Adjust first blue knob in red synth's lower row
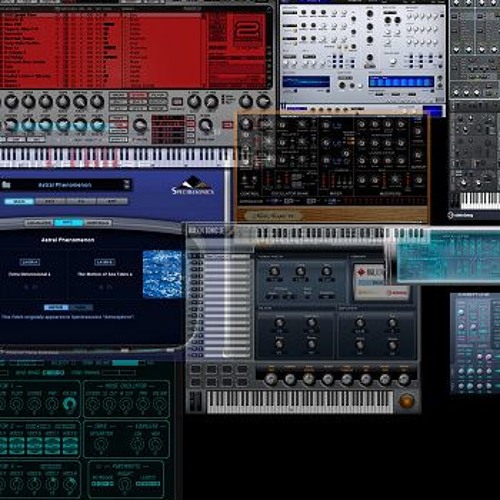The image size is (500, 500). coord(11,125)
